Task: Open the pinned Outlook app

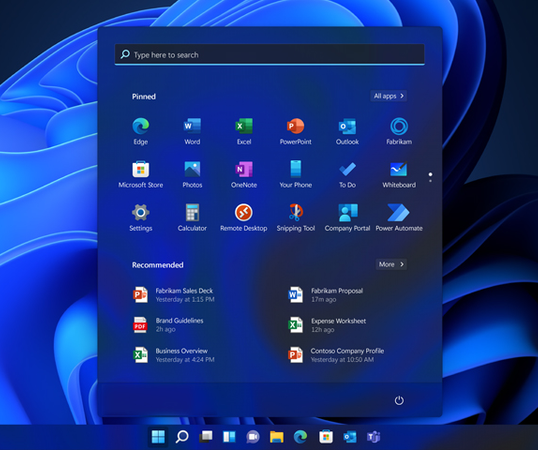Action: (347, 131)
